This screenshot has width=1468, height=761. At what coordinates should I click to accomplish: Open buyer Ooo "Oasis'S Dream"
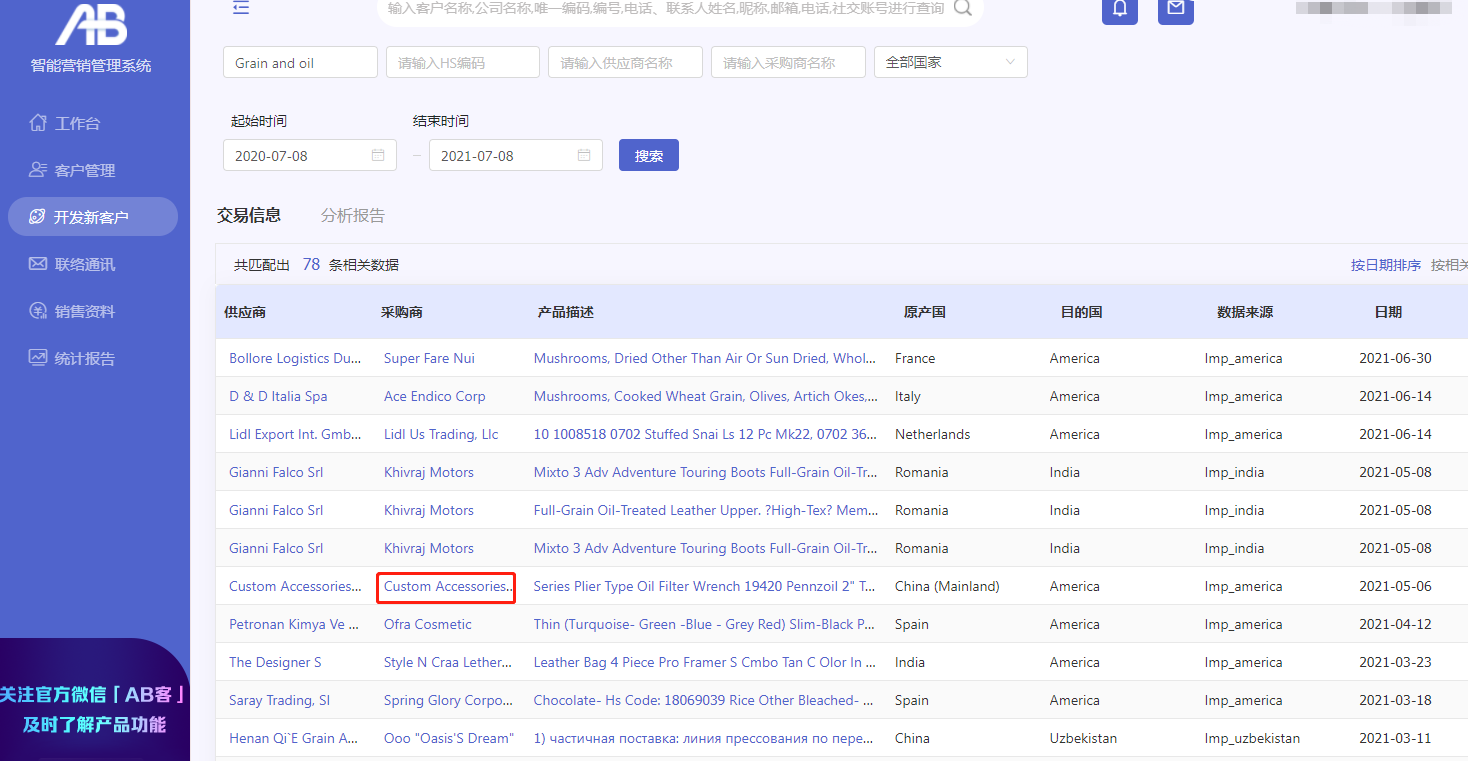[x=448, y=738]
